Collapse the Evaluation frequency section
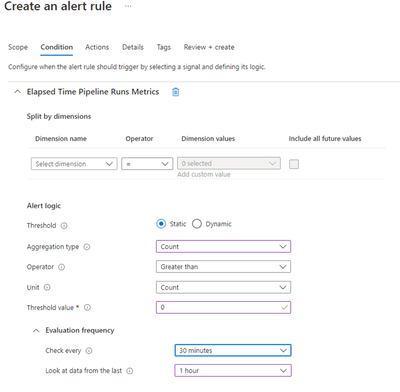This screenshot has height=392, width=400. [x=36, y=331]
